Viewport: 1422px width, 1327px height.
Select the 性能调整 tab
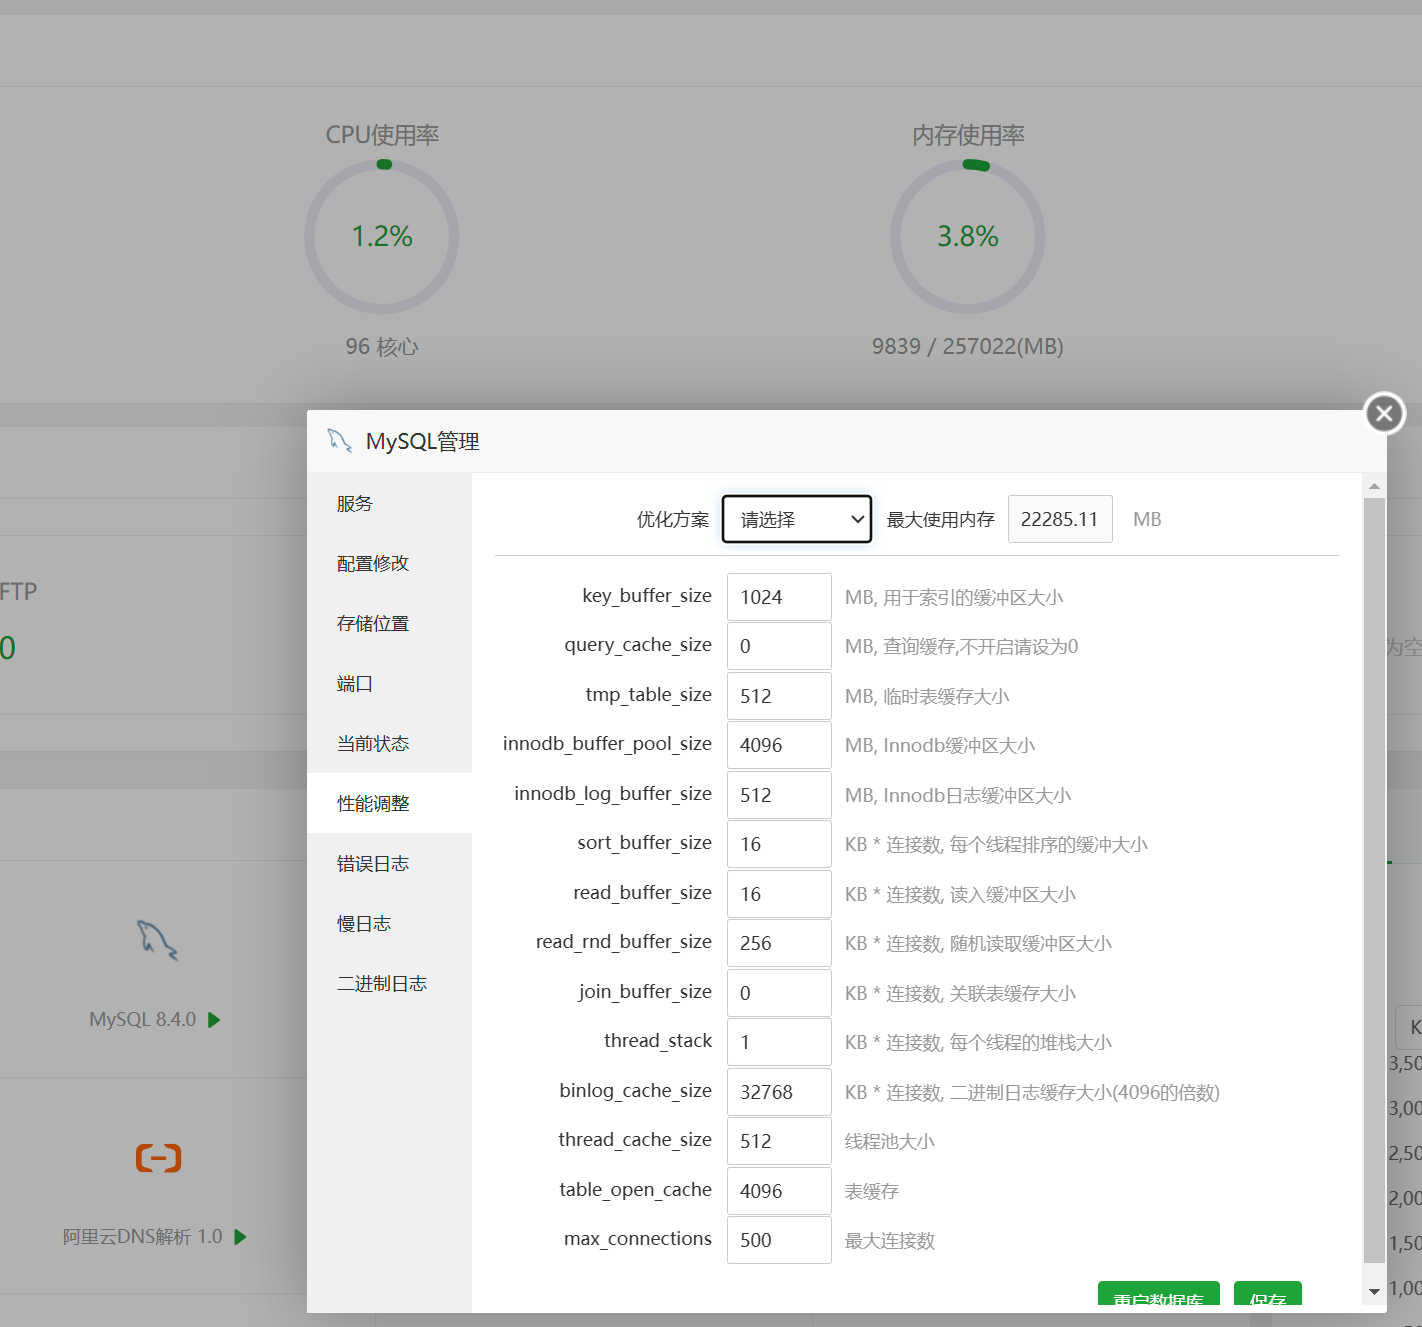pyautogui.click(x=389, y=803)
